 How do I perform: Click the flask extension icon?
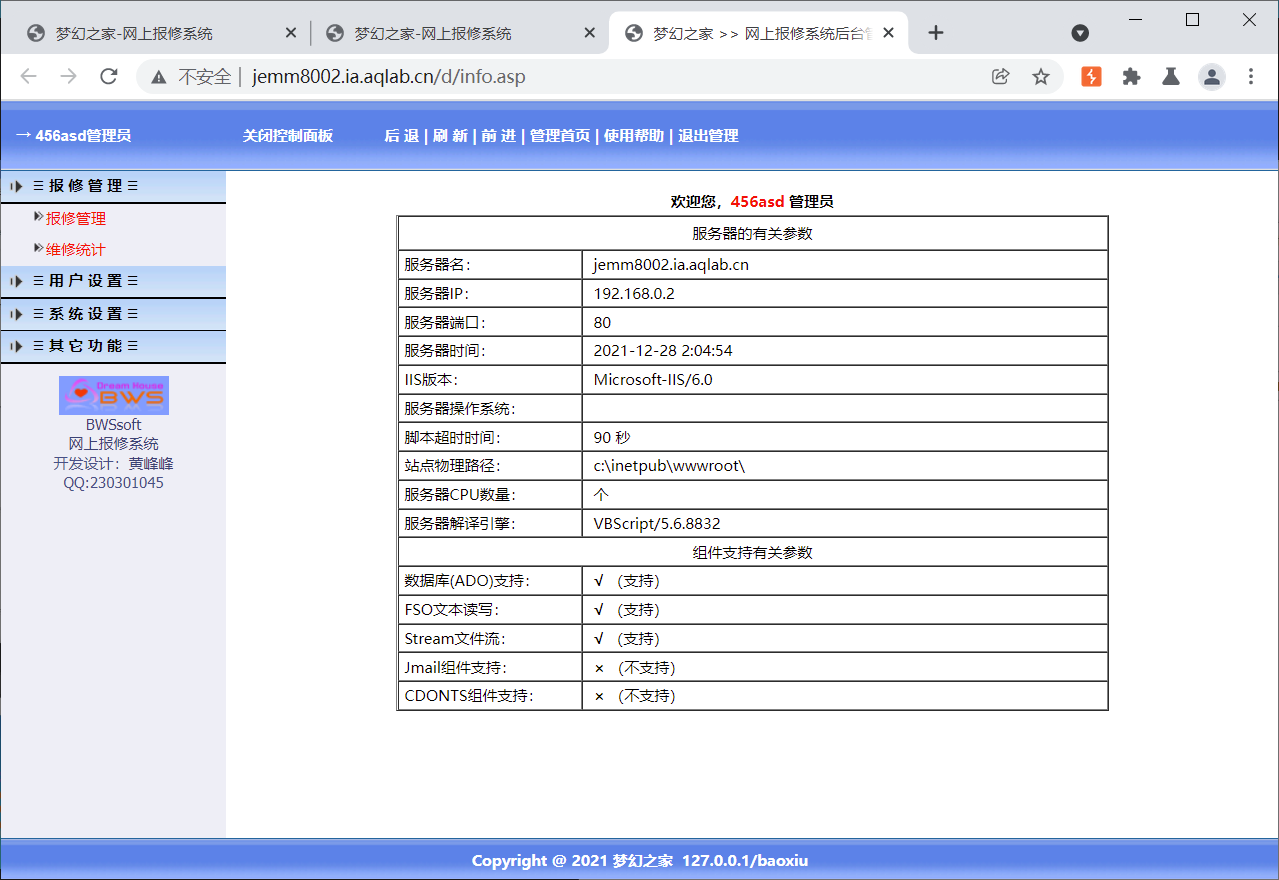point(1169,76)
